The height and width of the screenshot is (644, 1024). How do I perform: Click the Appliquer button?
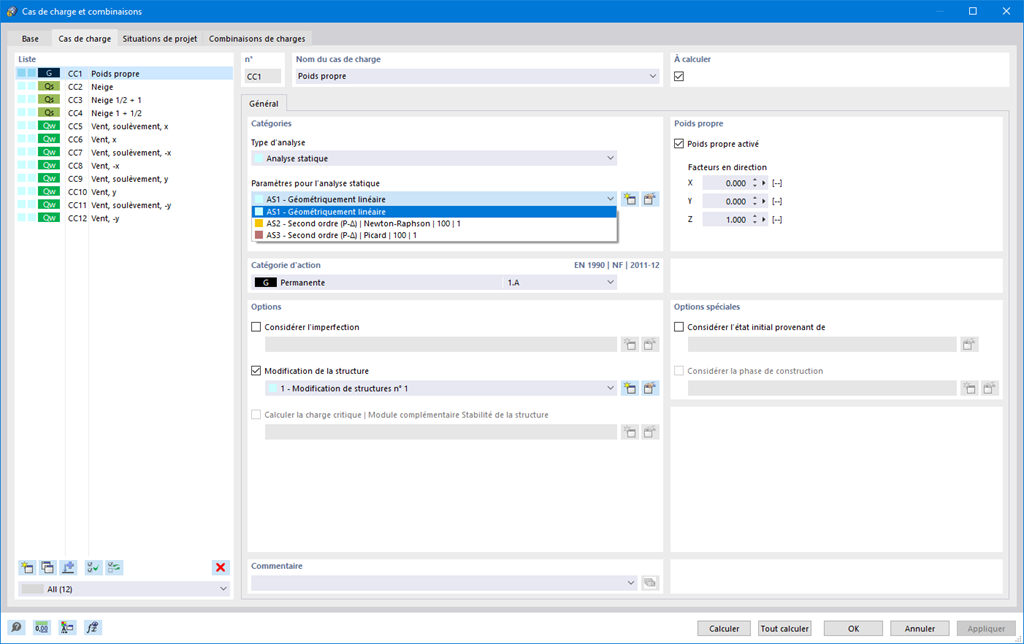click(986, 628)
